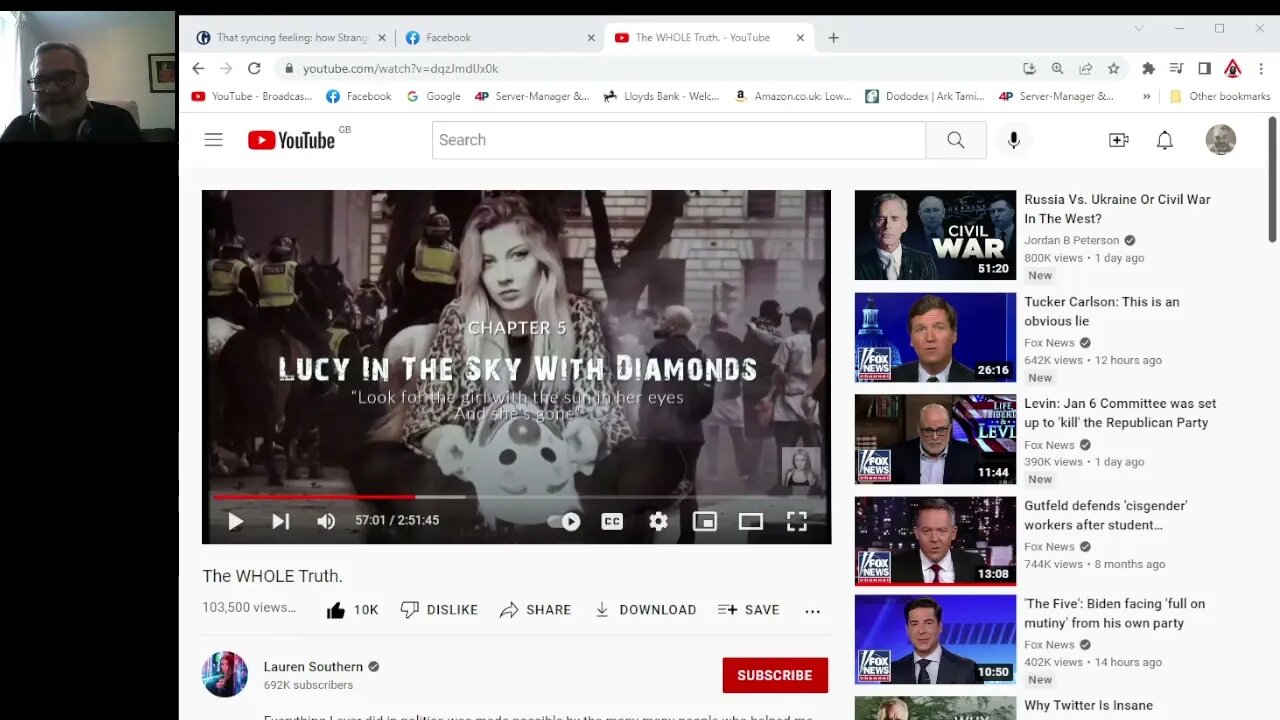Open Russia Vs. Ukraine Civil War thumbnail
Screen dimensions: 1280x720
coord(935,235)
